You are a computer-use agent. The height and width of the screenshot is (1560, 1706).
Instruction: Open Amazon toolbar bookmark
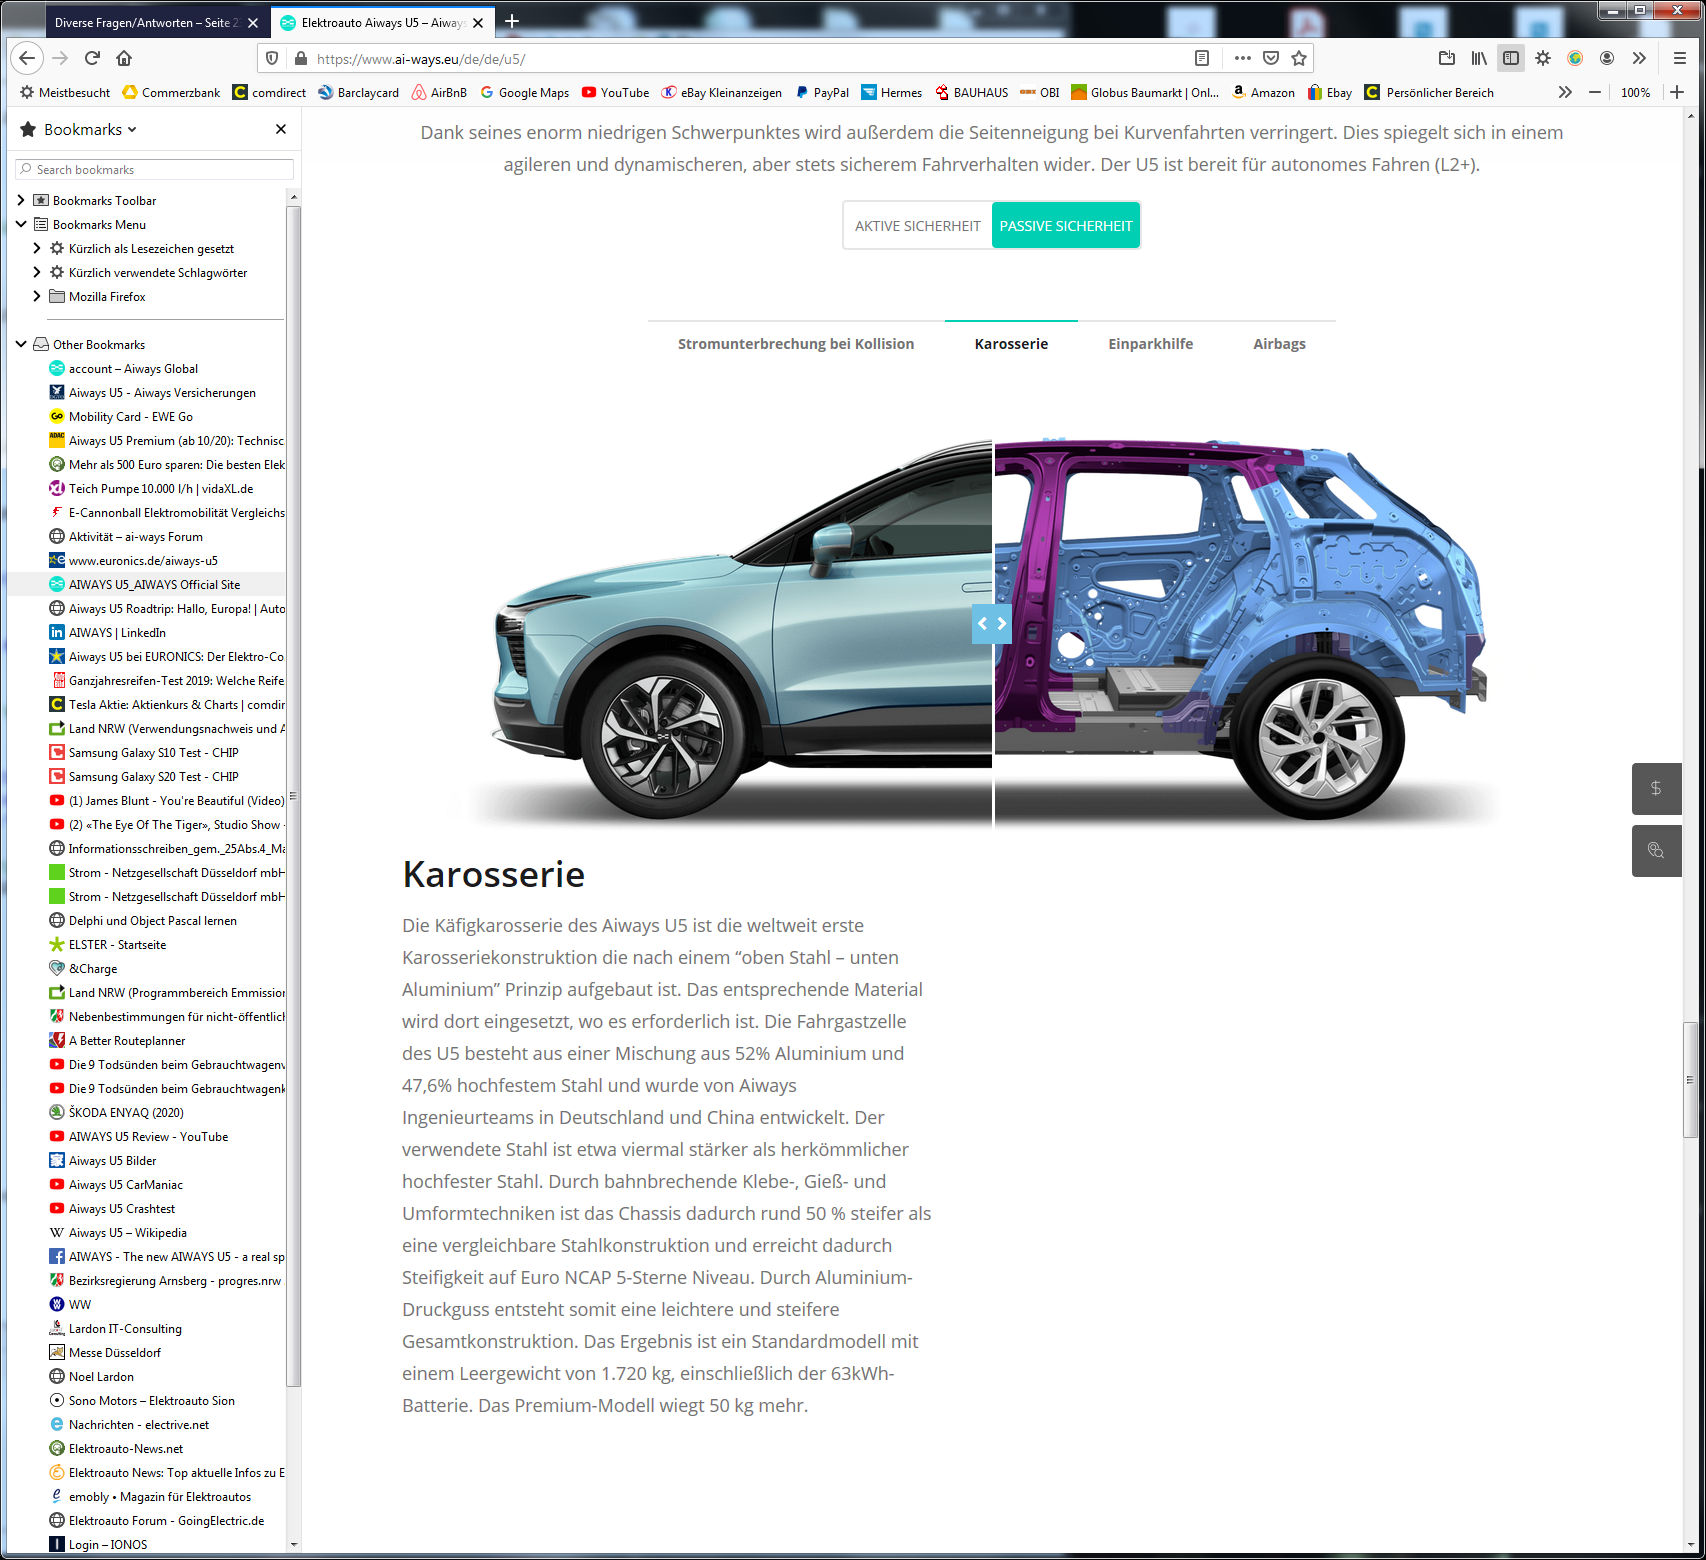[x=1263, y=92]
